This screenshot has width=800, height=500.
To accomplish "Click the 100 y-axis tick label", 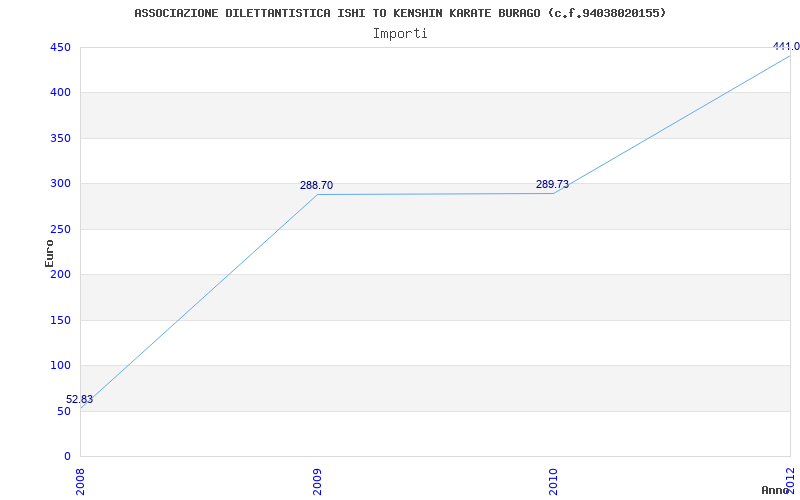I will tap(60, 366).
